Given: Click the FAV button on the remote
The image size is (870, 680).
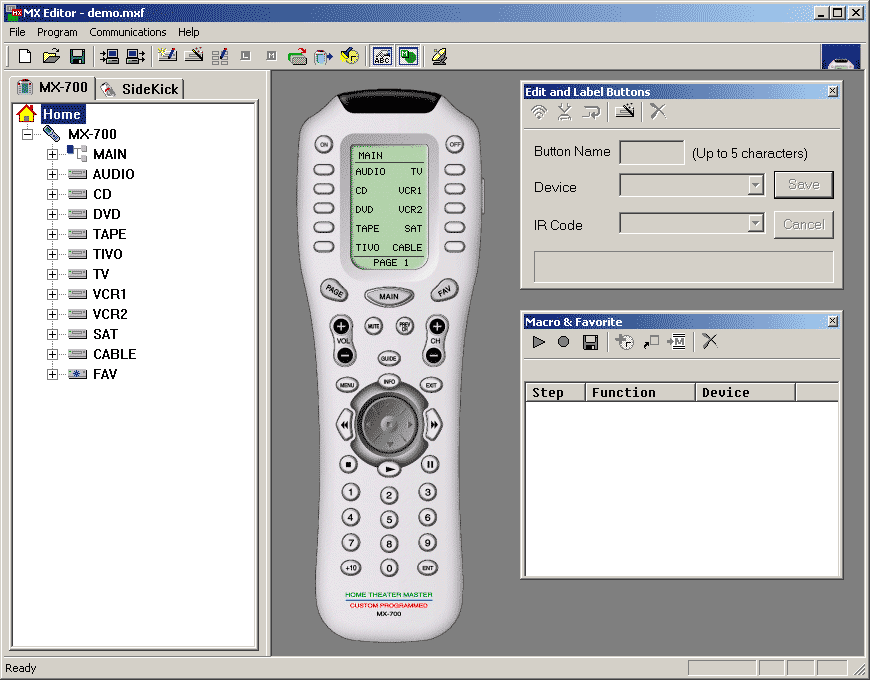Looking at the screenshot, I should [x=444, y=290].
